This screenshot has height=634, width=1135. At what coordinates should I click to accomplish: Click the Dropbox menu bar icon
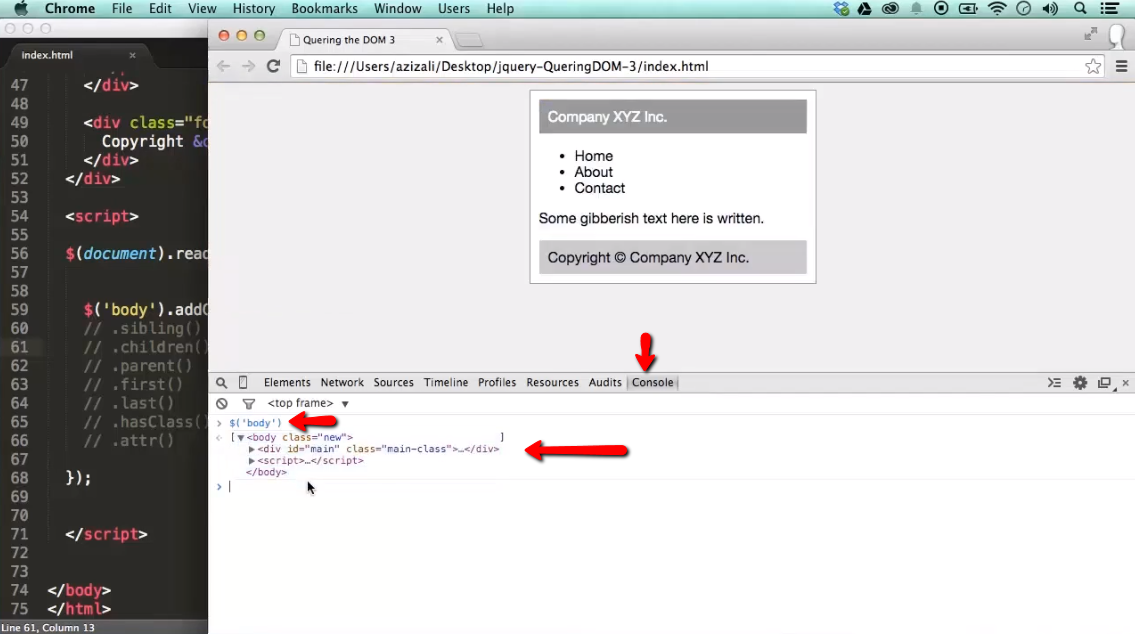point(841,9)
